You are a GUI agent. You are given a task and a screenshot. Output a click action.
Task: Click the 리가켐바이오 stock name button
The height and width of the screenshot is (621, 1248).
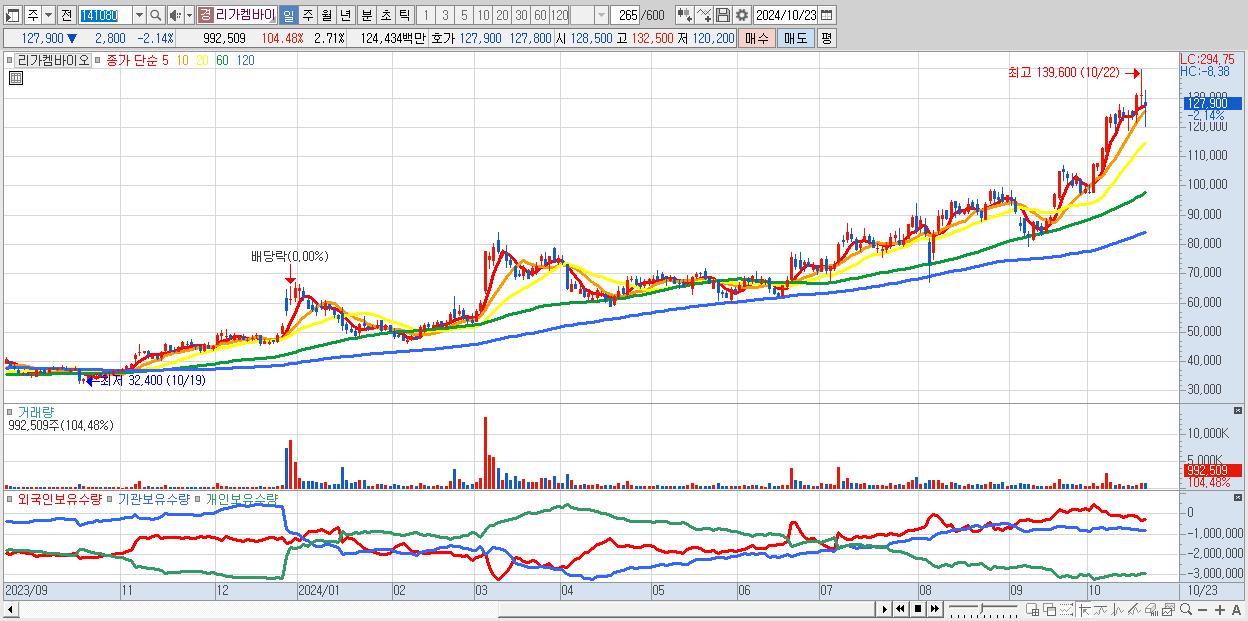[x=245, y=16]
